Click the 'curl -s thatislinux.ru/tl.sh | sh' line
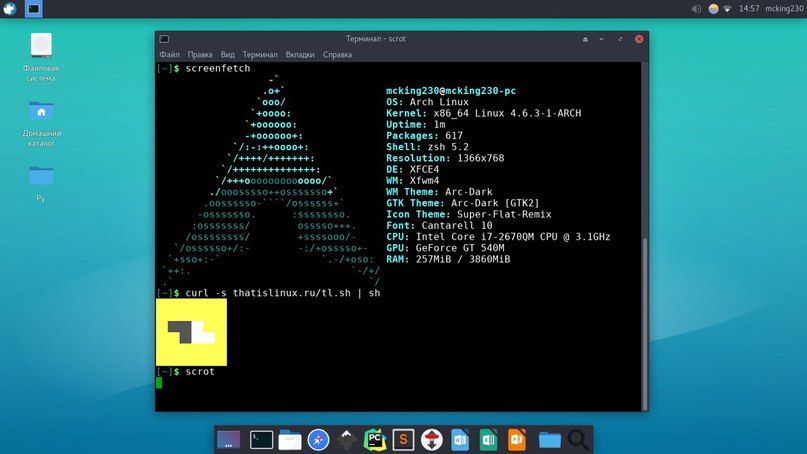Viewport: 807px width, 454px height. click(x=283, y=293)
